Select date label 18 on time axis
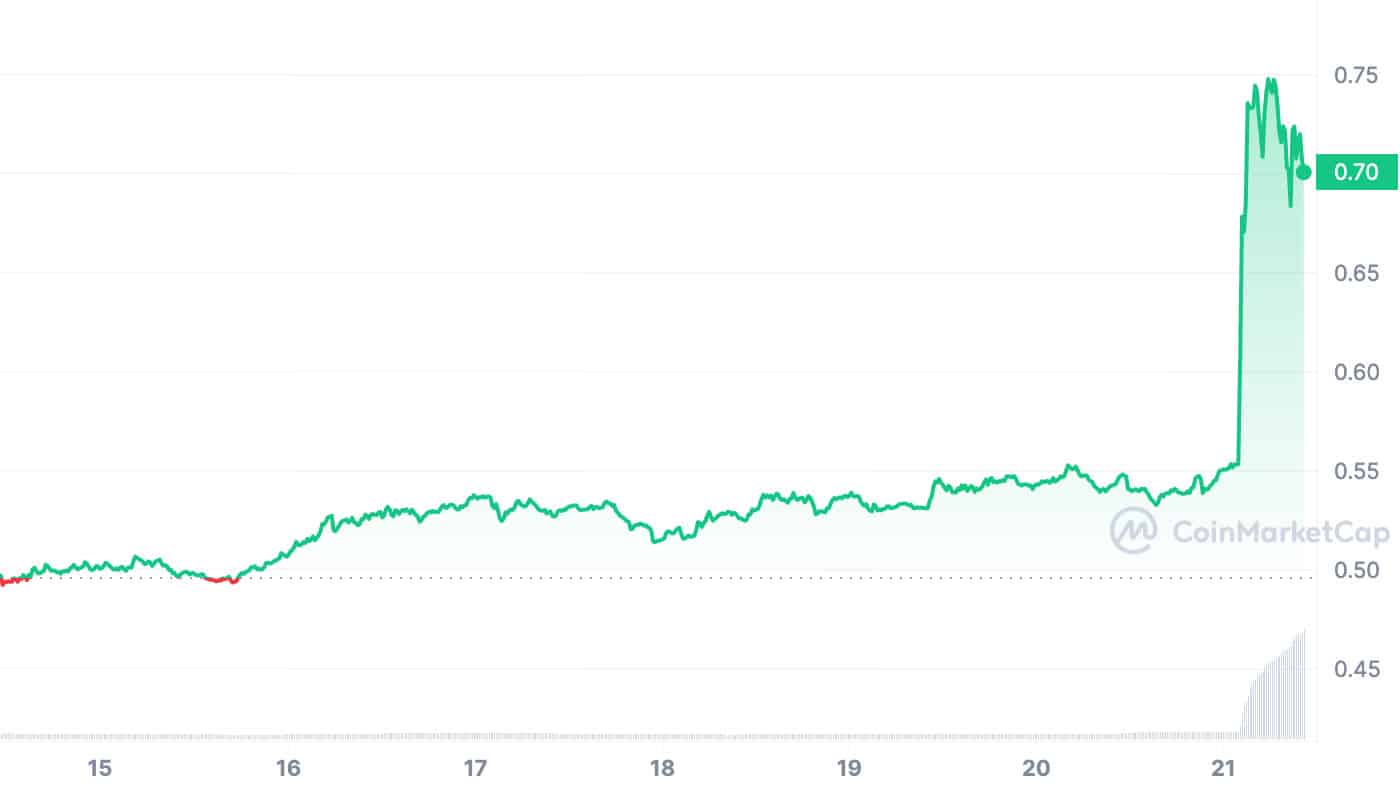 [662, 768]
